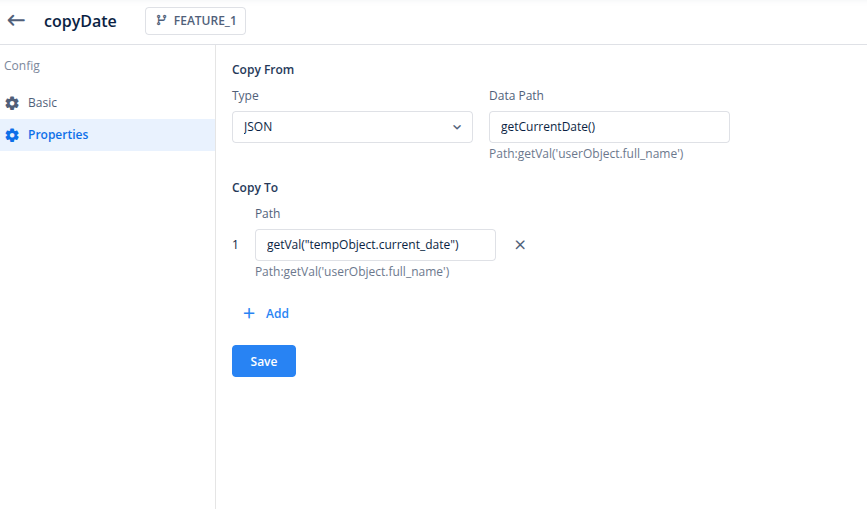
Task: Open the Basic config section
Action: (107, 103)
